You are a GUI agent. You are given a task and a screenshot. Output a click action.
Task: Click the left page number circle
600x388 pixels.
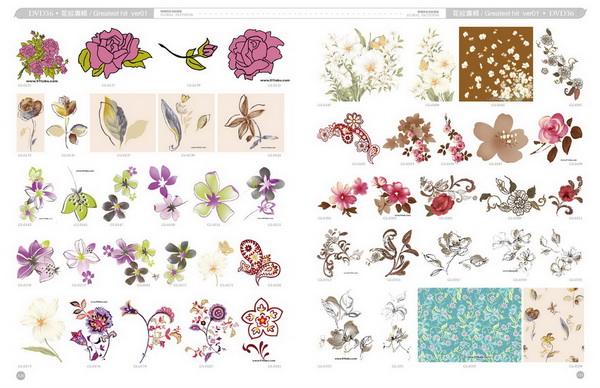[x=21, y=376]
